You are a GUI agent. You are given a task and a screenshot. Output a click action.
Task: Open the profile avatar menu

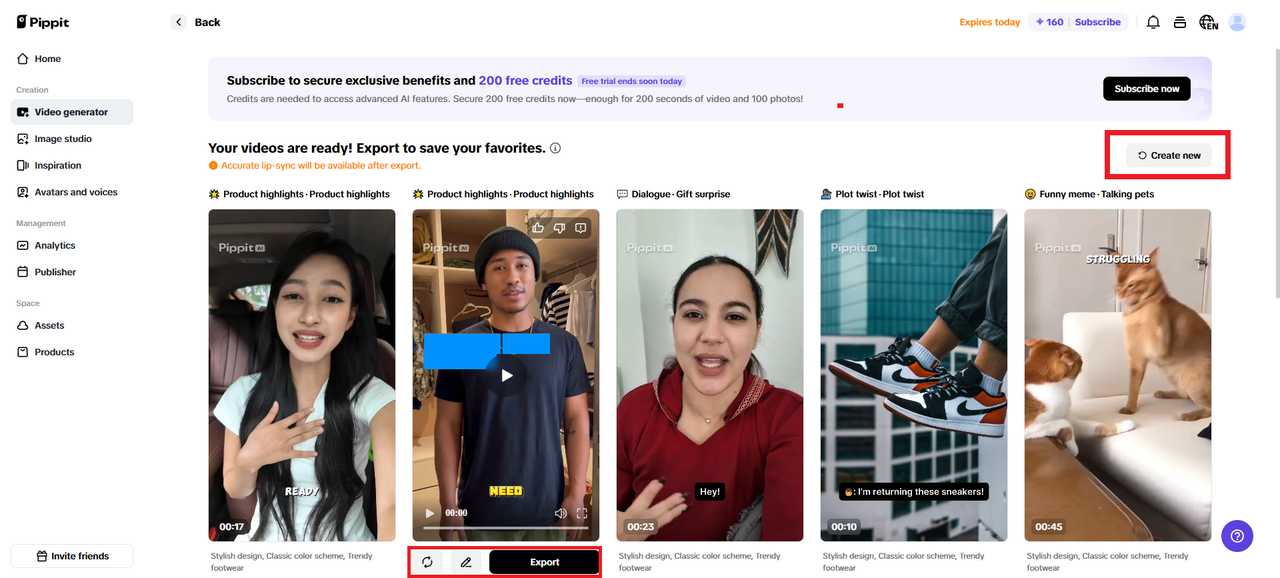[x=1237, y=21]
